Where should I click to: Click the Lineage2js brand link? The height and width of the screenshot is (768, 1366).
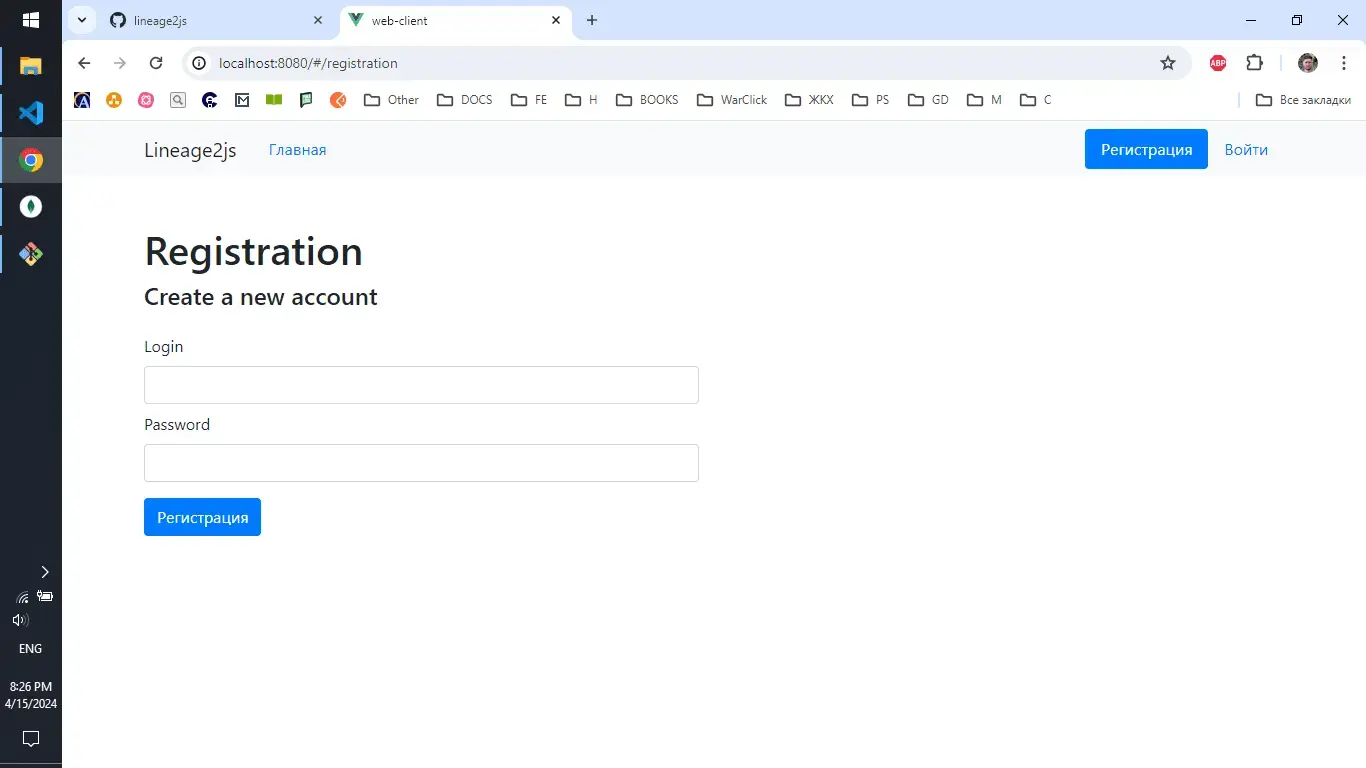pyautogui.click(x=190, y=150)
